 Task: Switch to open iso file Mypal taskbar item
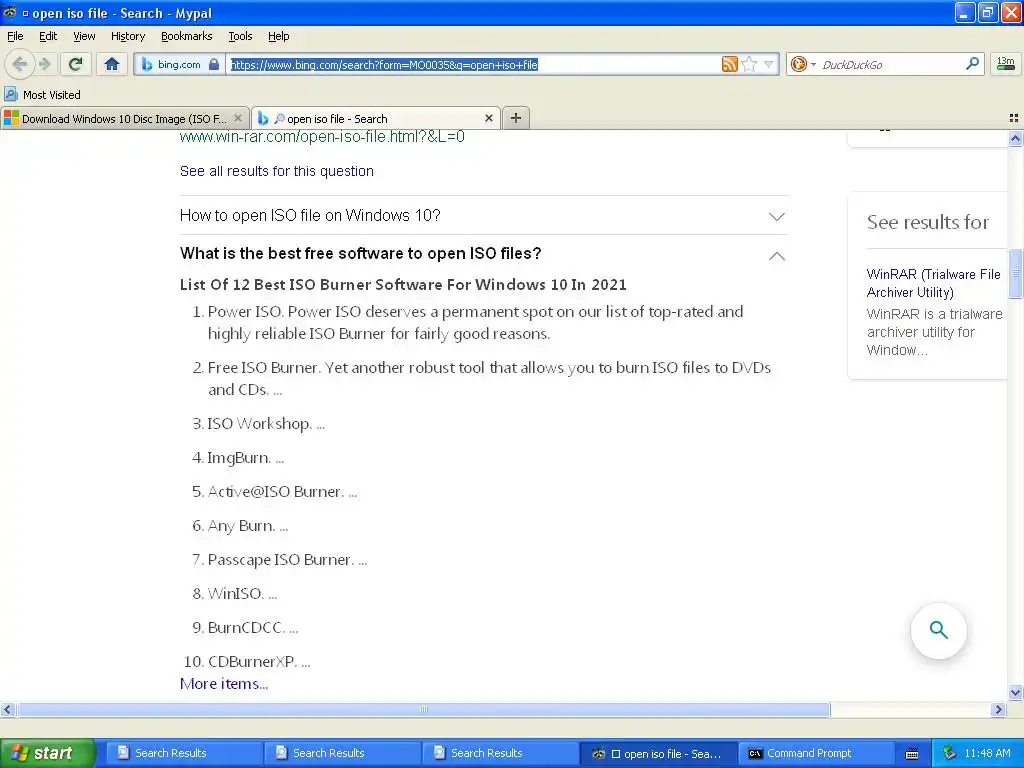(658, 753)
